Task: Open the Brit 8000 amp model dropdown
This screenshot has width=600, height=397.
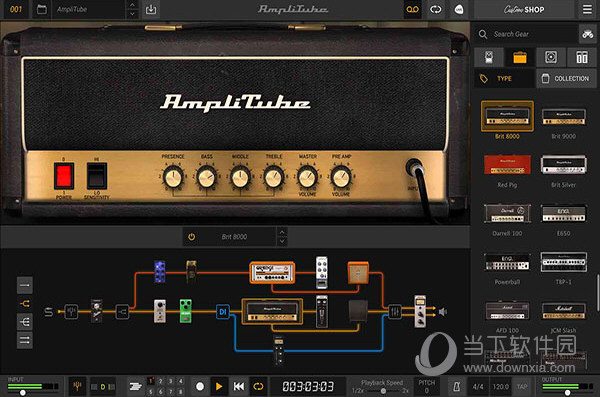Action: pos(234,237)
